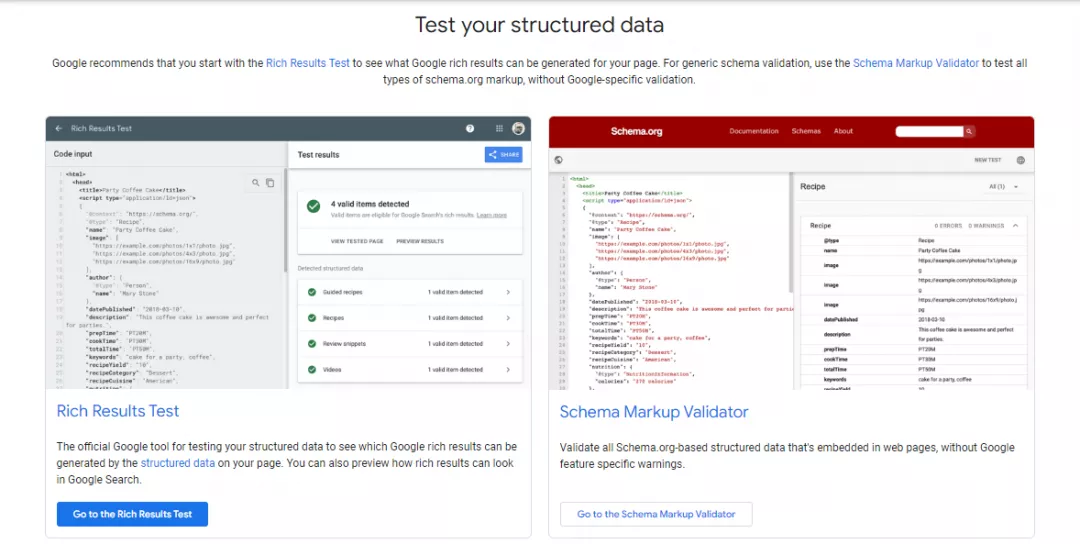
Task: Click the 0 WARNINGS label
Action: point(986,226)
